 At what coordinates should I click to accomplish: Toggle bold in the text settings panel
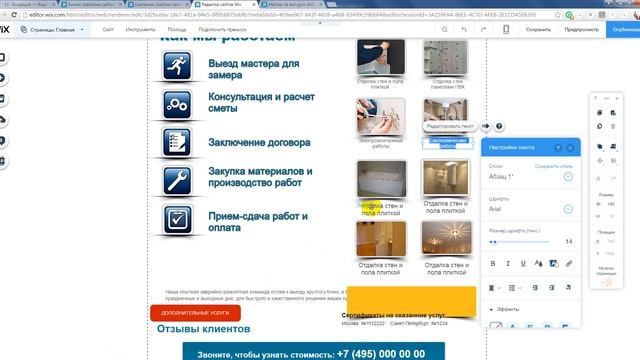[x=493, y=264]
